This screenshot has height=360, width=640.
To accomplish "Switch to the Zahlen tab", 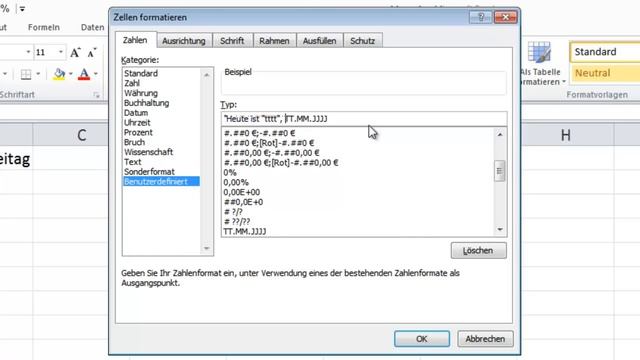I will (x=135, y=40).
